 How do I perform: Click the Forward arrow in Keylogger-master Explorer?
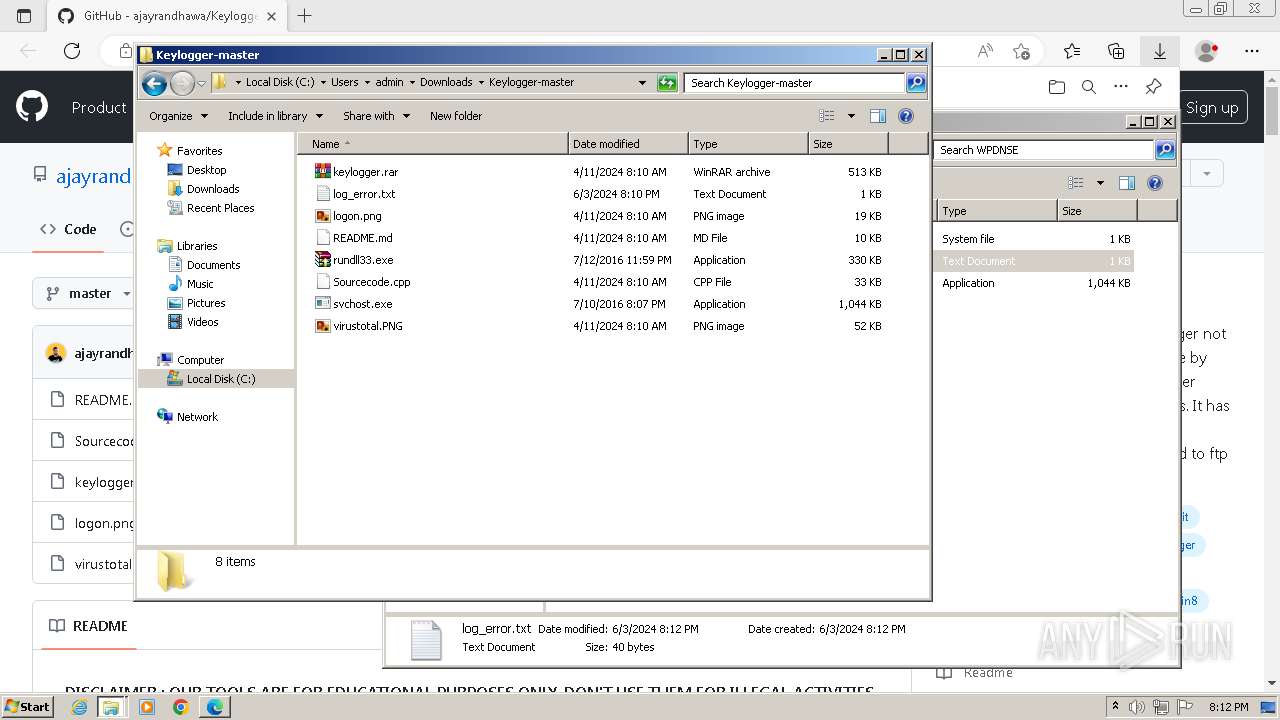click(x=182, y=83)
